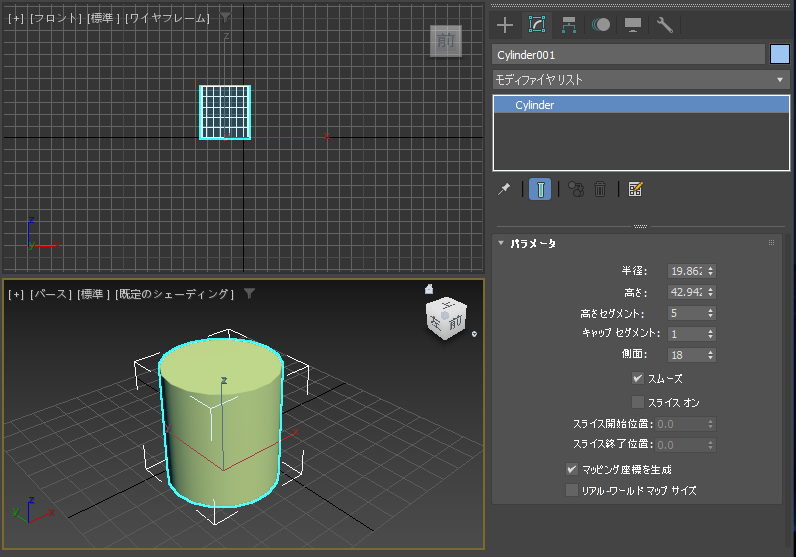Click the ViewCube home icon
The height and width of the screenshot is (557, 796).
[429, 289]
